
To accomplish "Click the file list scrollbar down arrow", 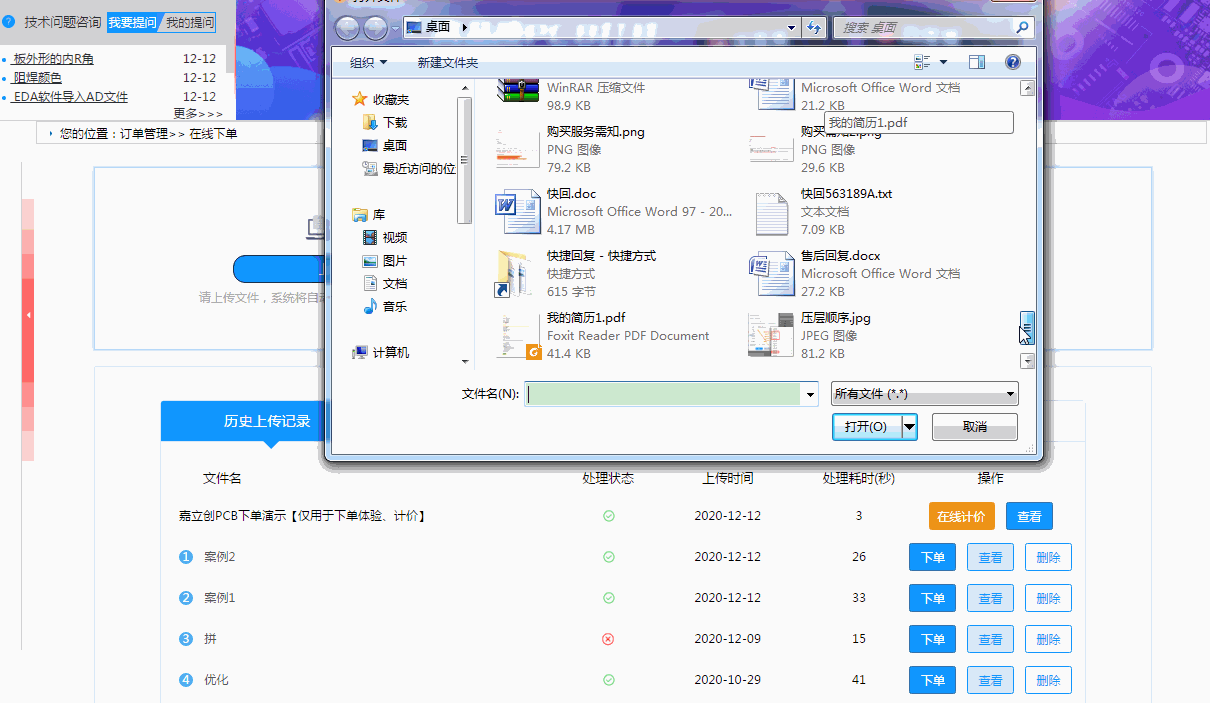I will pyautogui.click(x=1026, y=361).
